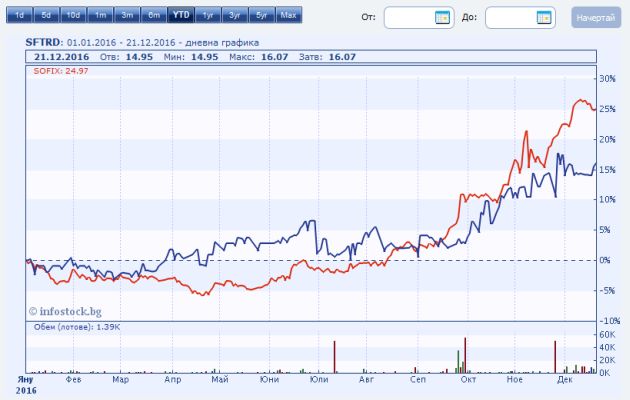Click the tallest October volume bar
The width and height of the screenshot is (630, 400).
coord(465,355)
